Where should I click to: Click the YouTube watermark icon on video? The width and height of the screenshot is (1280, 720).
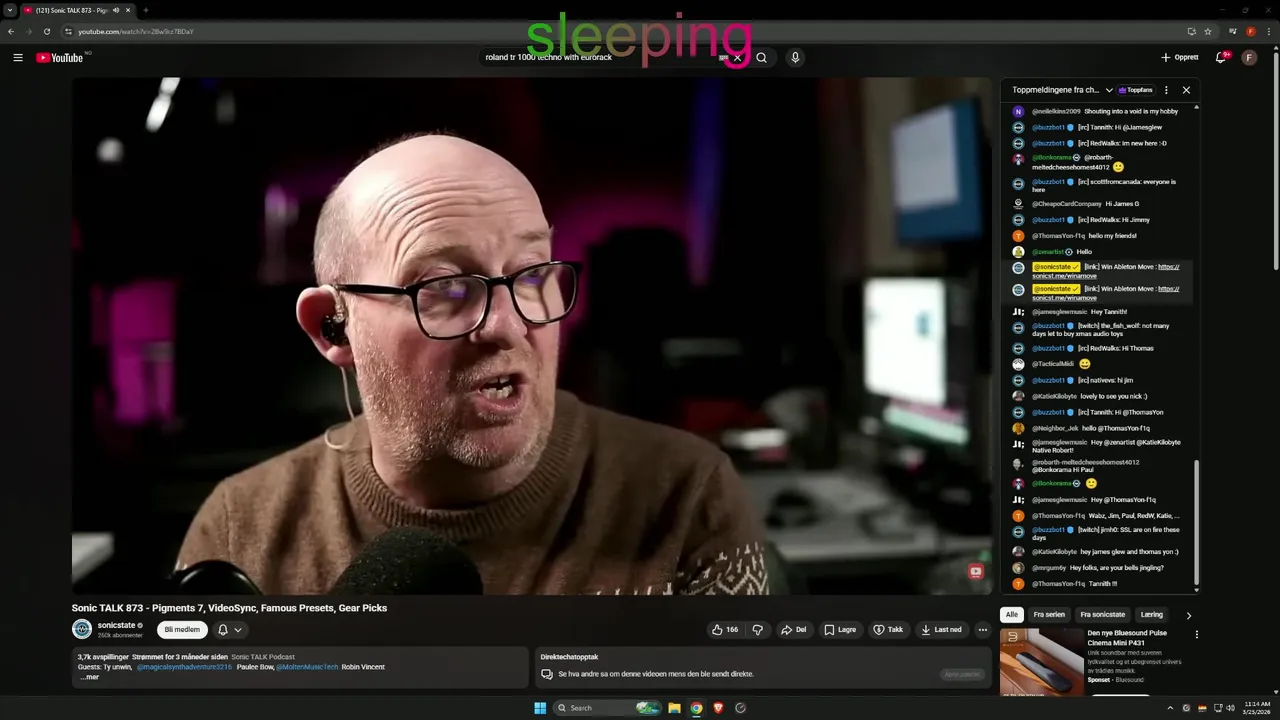coord(976,572)
